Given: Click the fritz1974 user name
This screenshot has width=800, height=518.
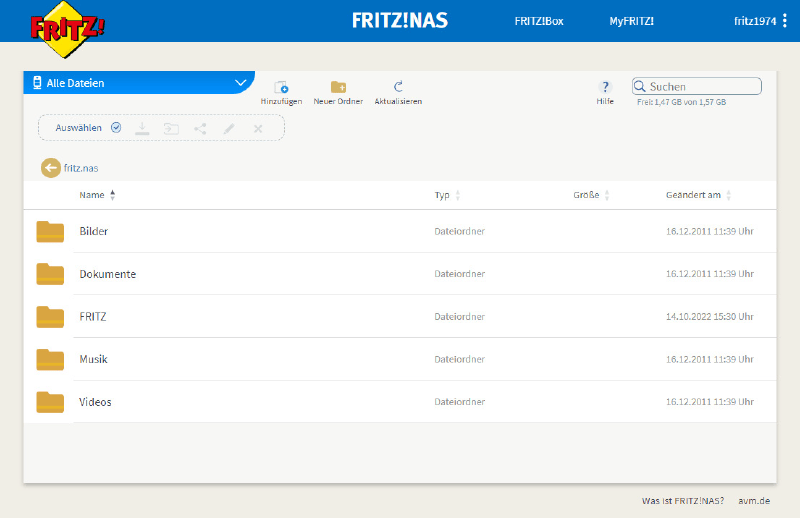Looking at the screenshot, I should pos(755,21).
